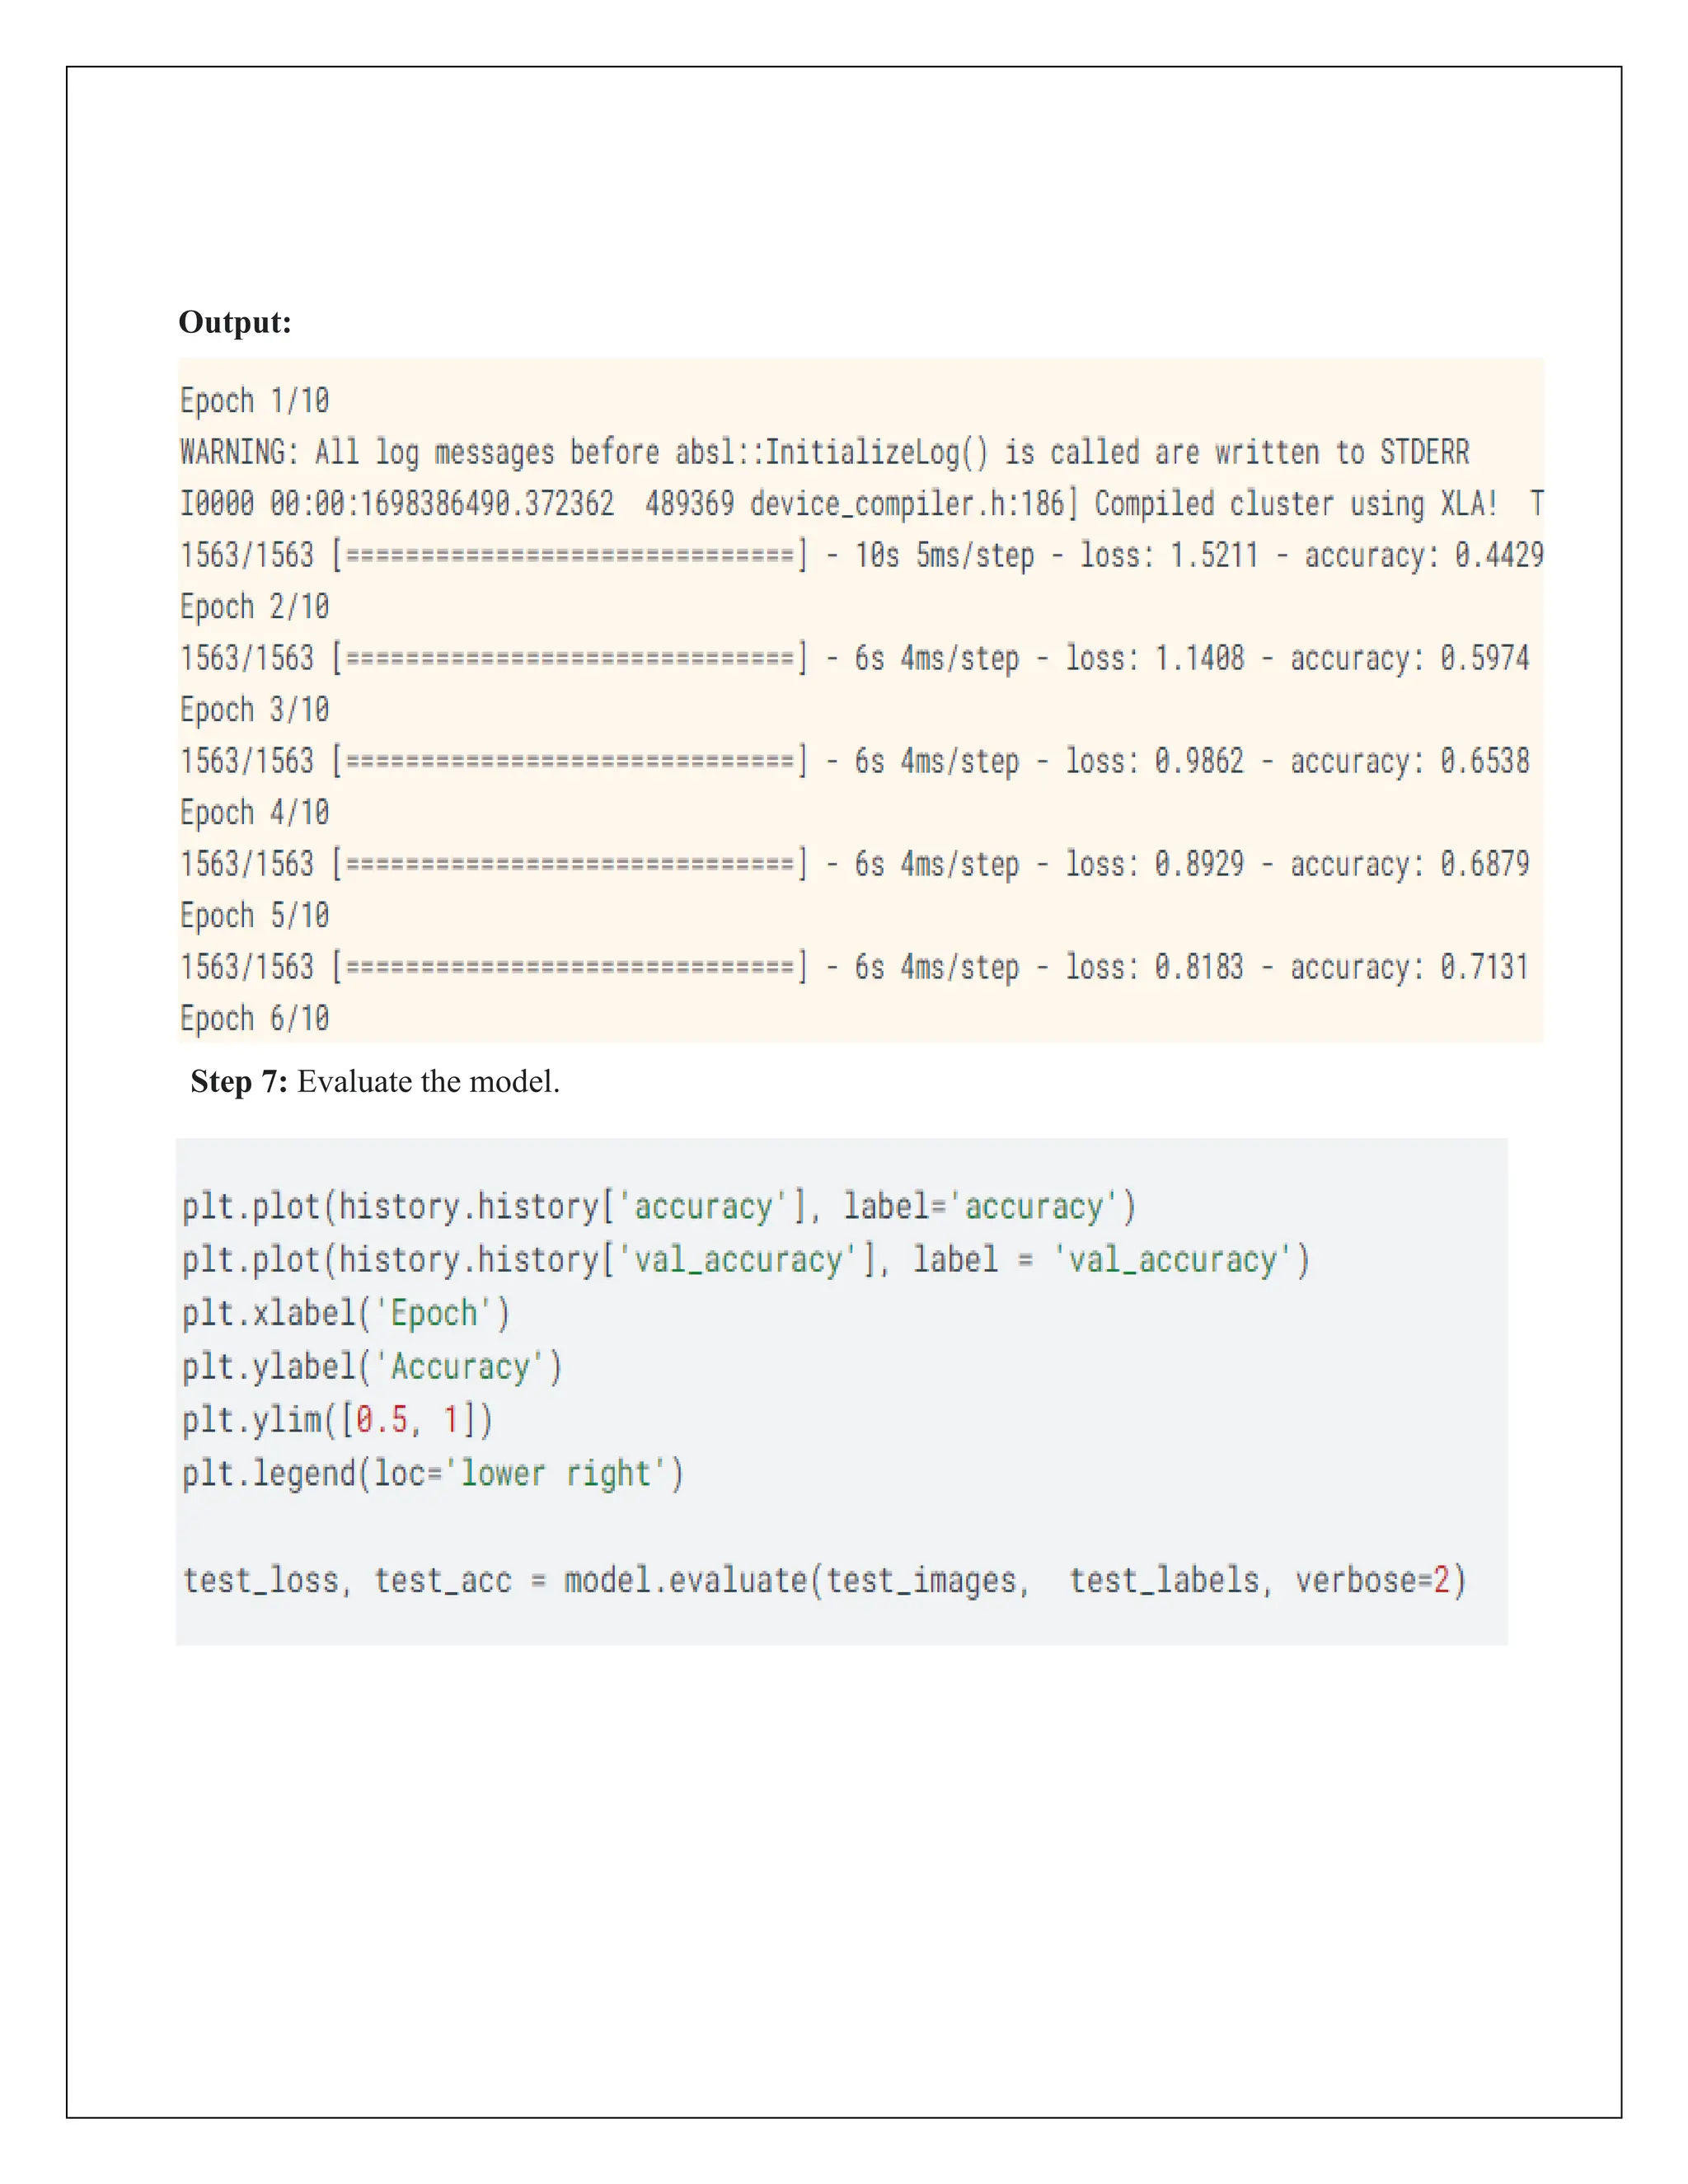Click the plt.ylabel('Accuracy') code line
The height and width of the screenshot is (2184, 1688).
click(373, 1367)
